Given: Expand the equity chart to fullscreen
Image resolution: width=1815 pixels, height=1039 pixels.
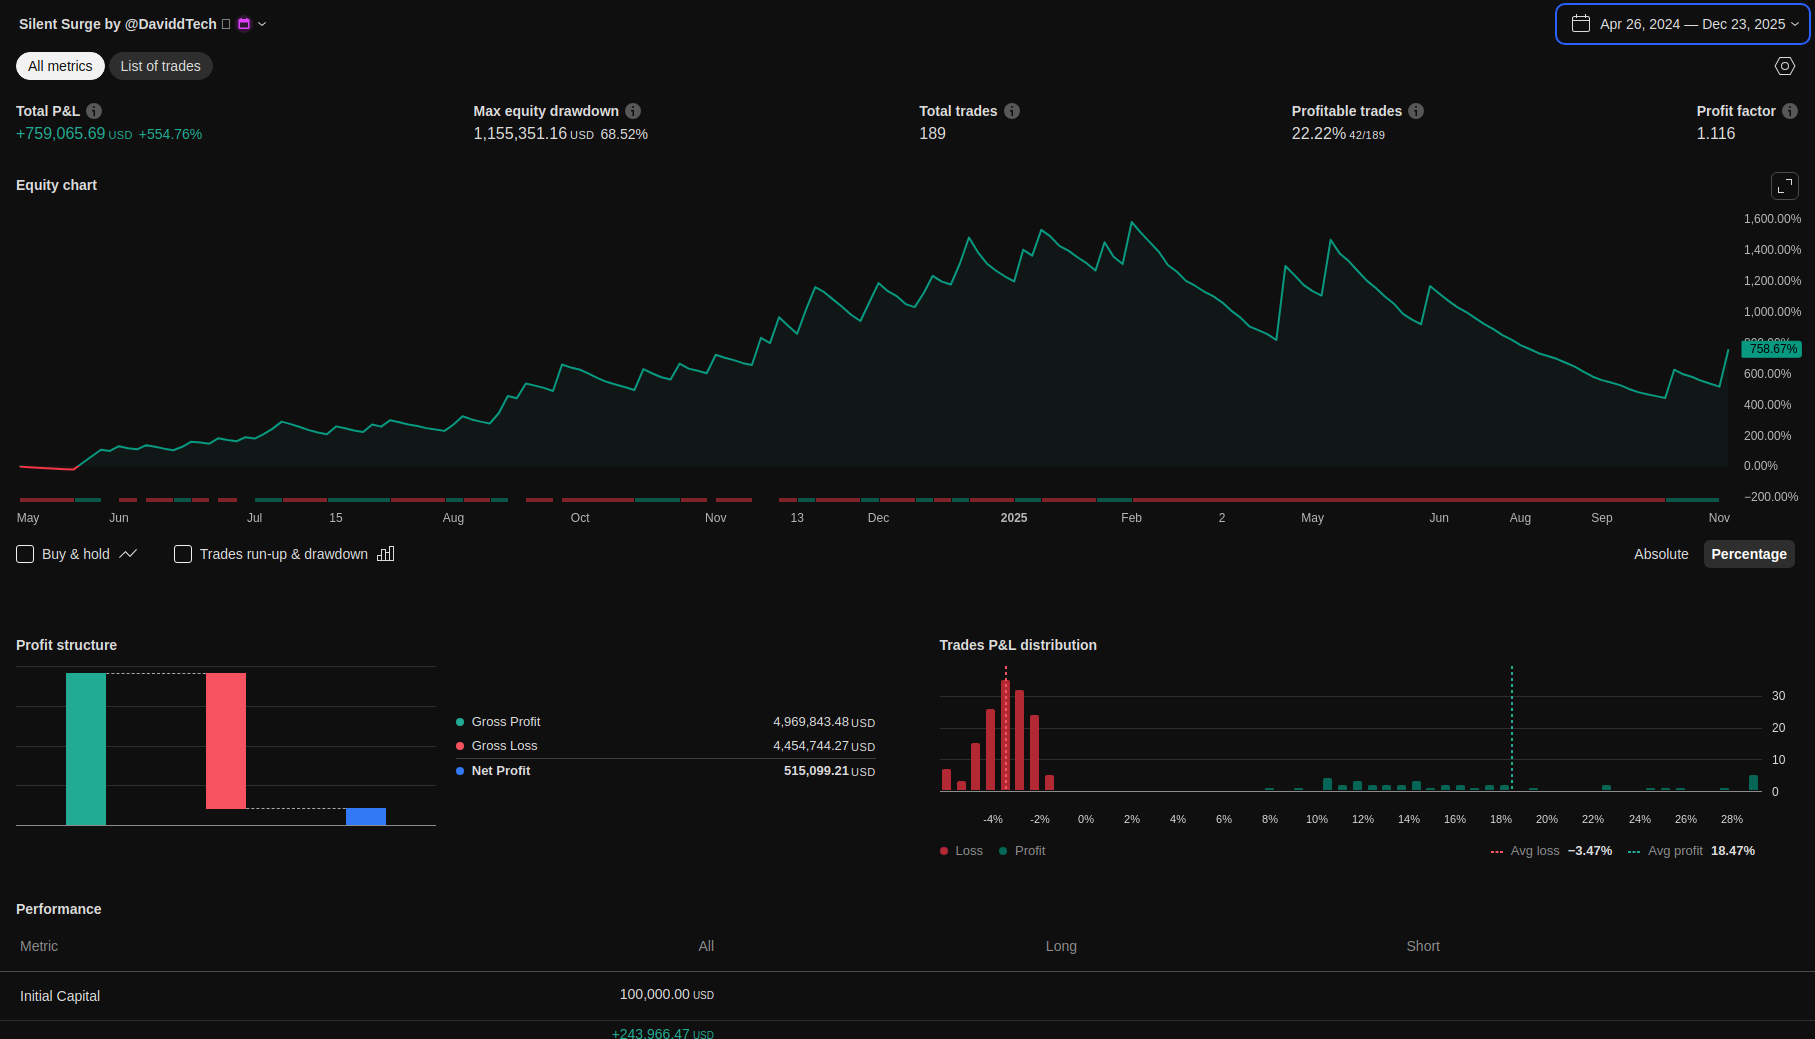Looking at the screenshot, I should (x=1785, y=186).
